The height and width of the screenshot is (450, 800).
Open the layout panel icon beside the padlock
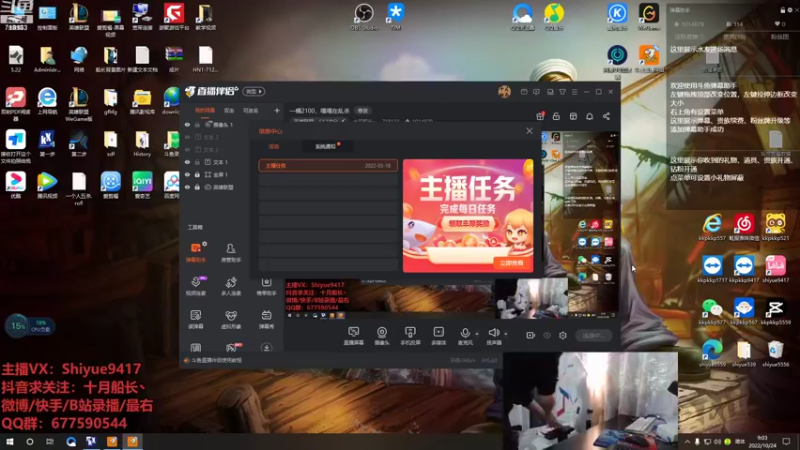click(573, 116)
